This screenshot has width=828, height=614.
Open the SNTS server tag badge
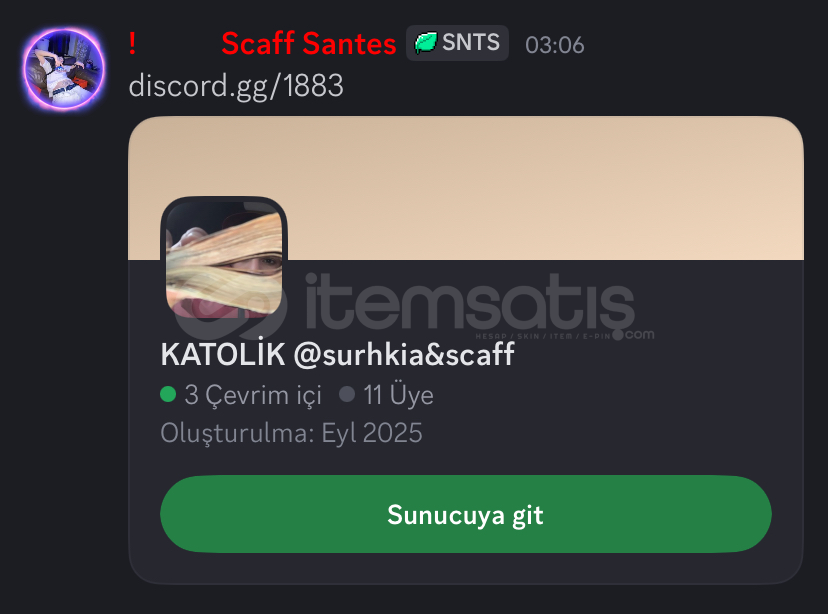(457, 43)
